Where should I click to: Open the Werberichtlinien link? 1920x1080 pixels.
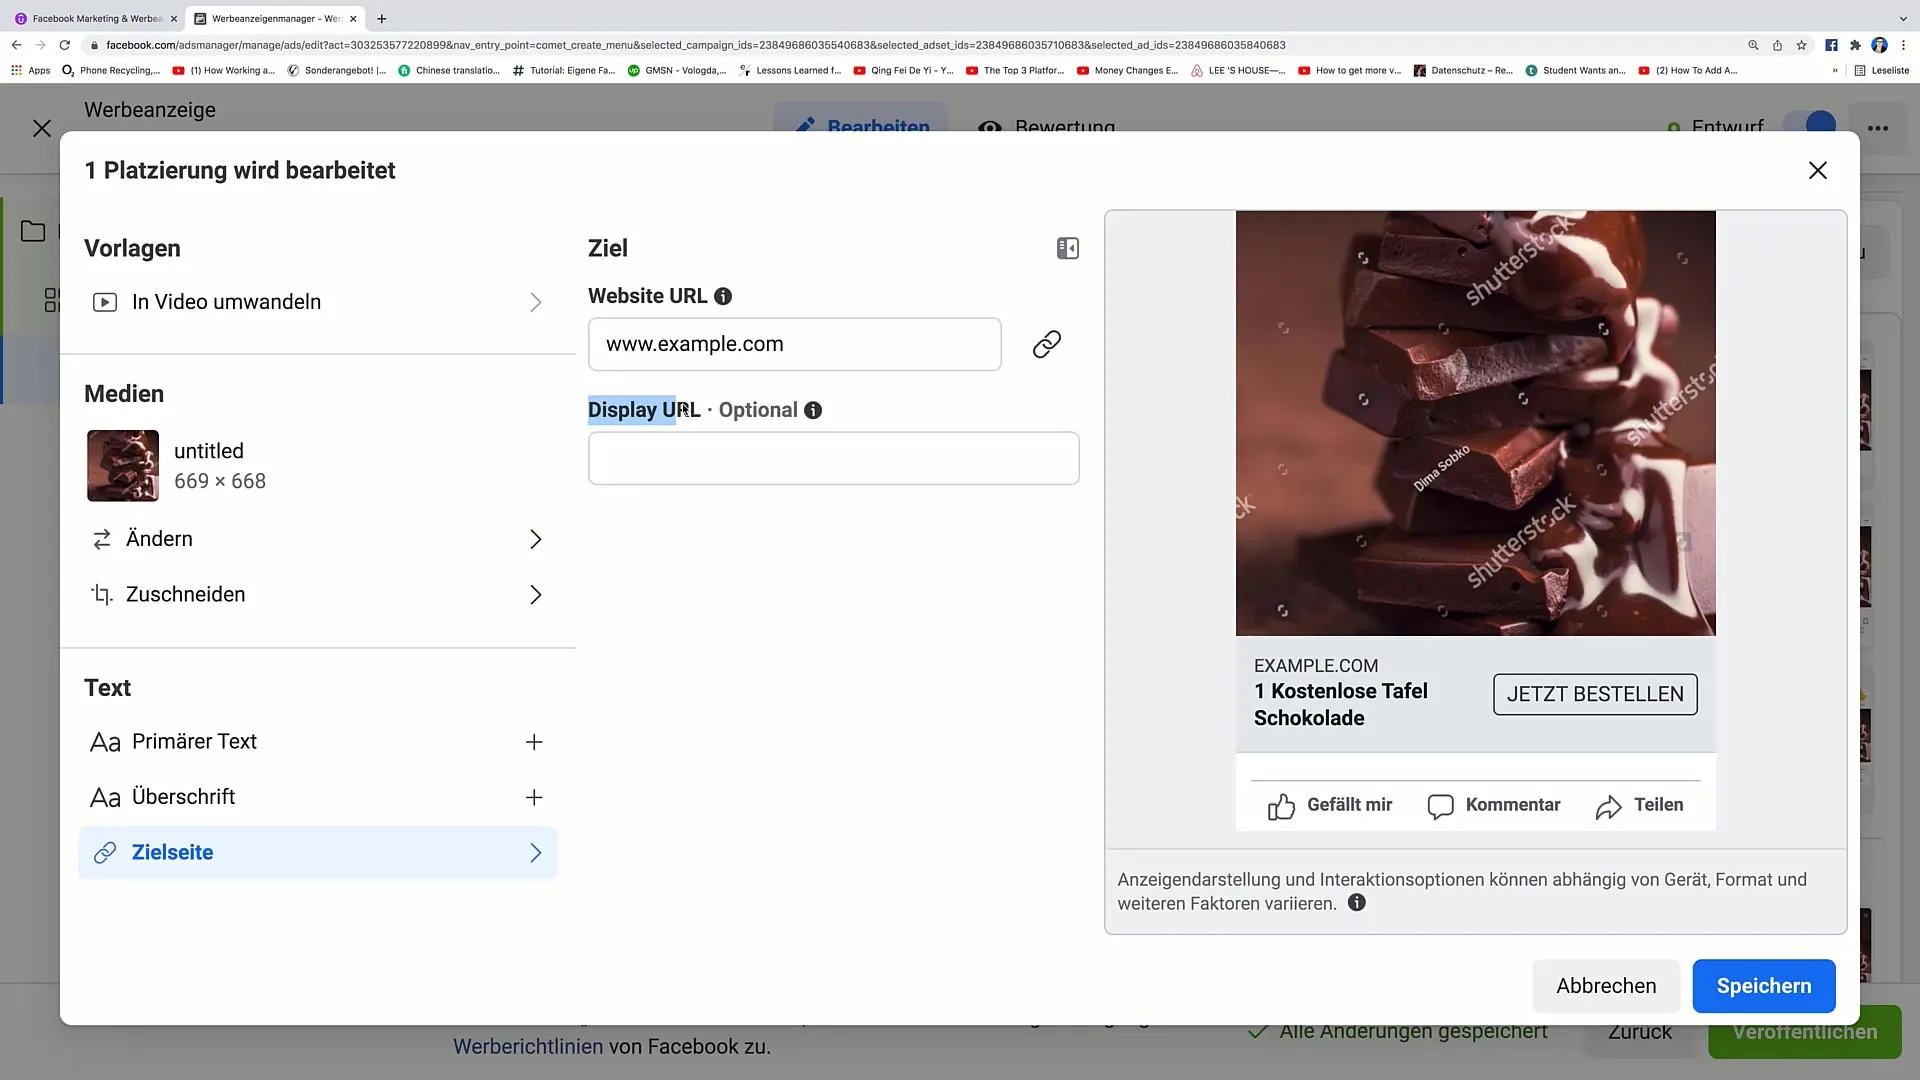[x=528, y=1047]
